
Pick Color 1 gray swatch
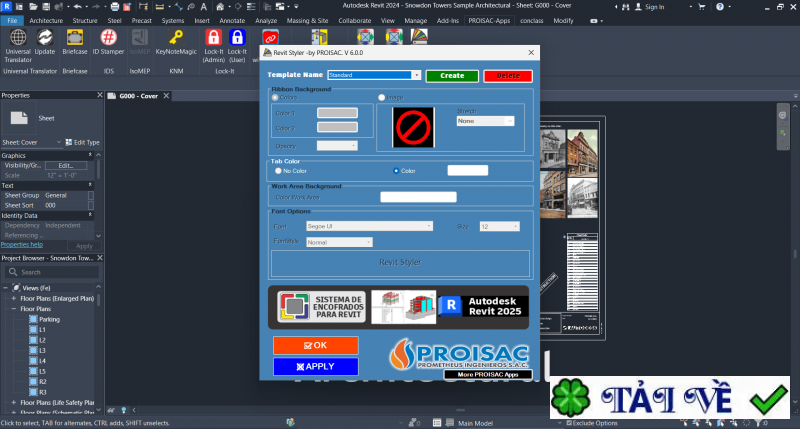pos(337,113)
